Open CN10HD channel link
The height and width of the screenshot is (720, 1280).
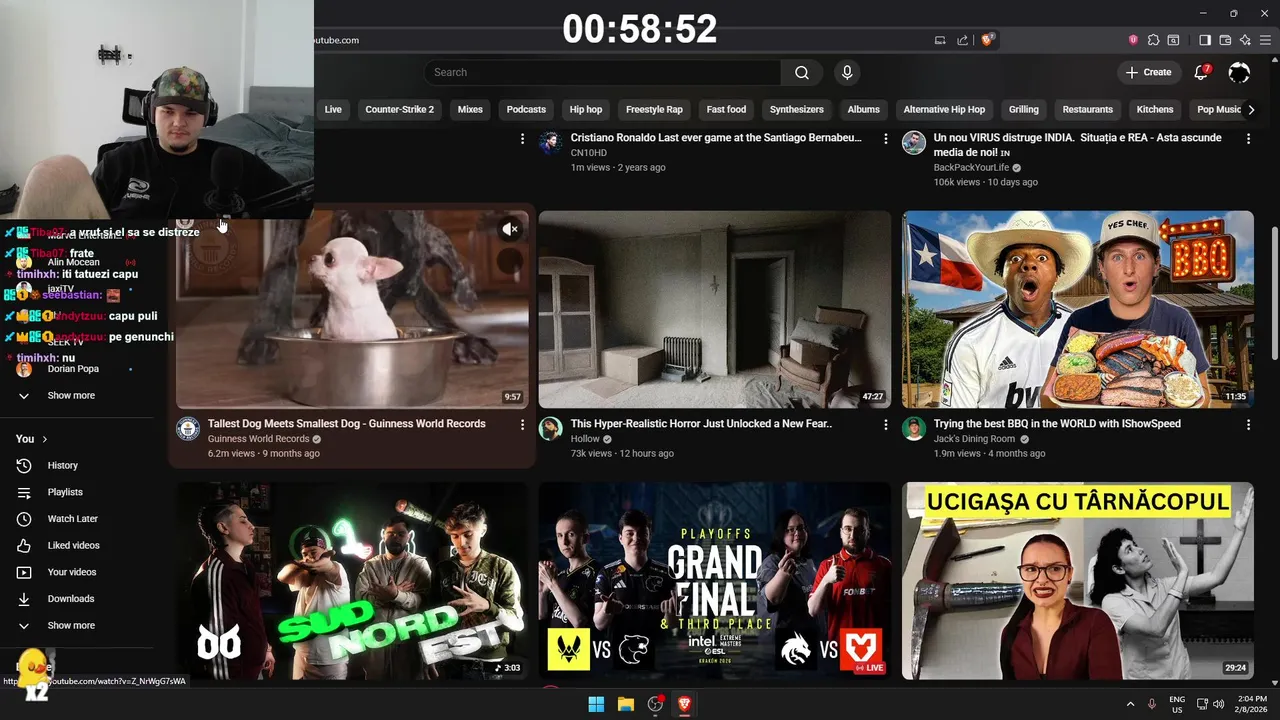pos(588,153)
